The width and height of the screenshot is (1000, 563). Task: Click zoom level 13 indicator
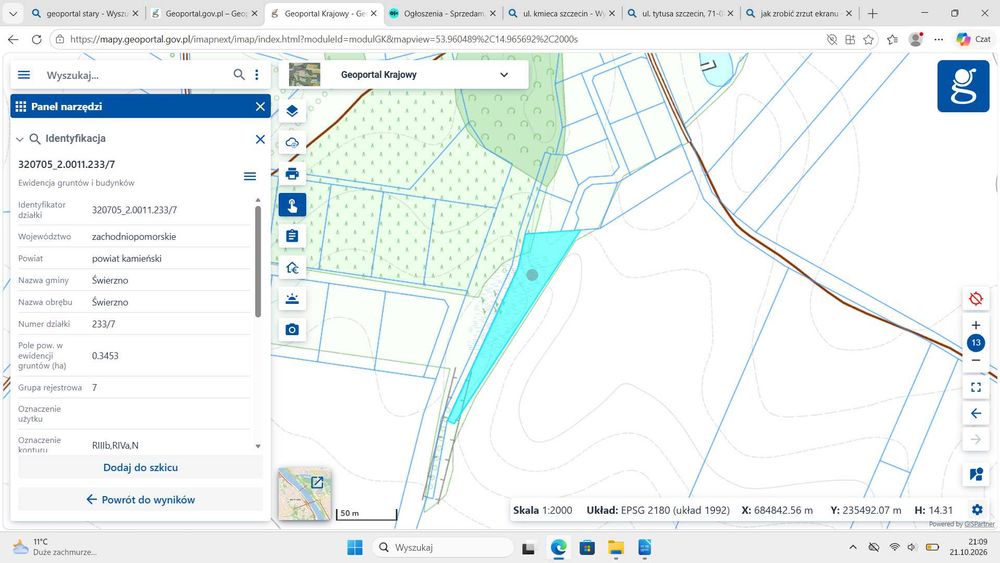(x=975, y=343)
